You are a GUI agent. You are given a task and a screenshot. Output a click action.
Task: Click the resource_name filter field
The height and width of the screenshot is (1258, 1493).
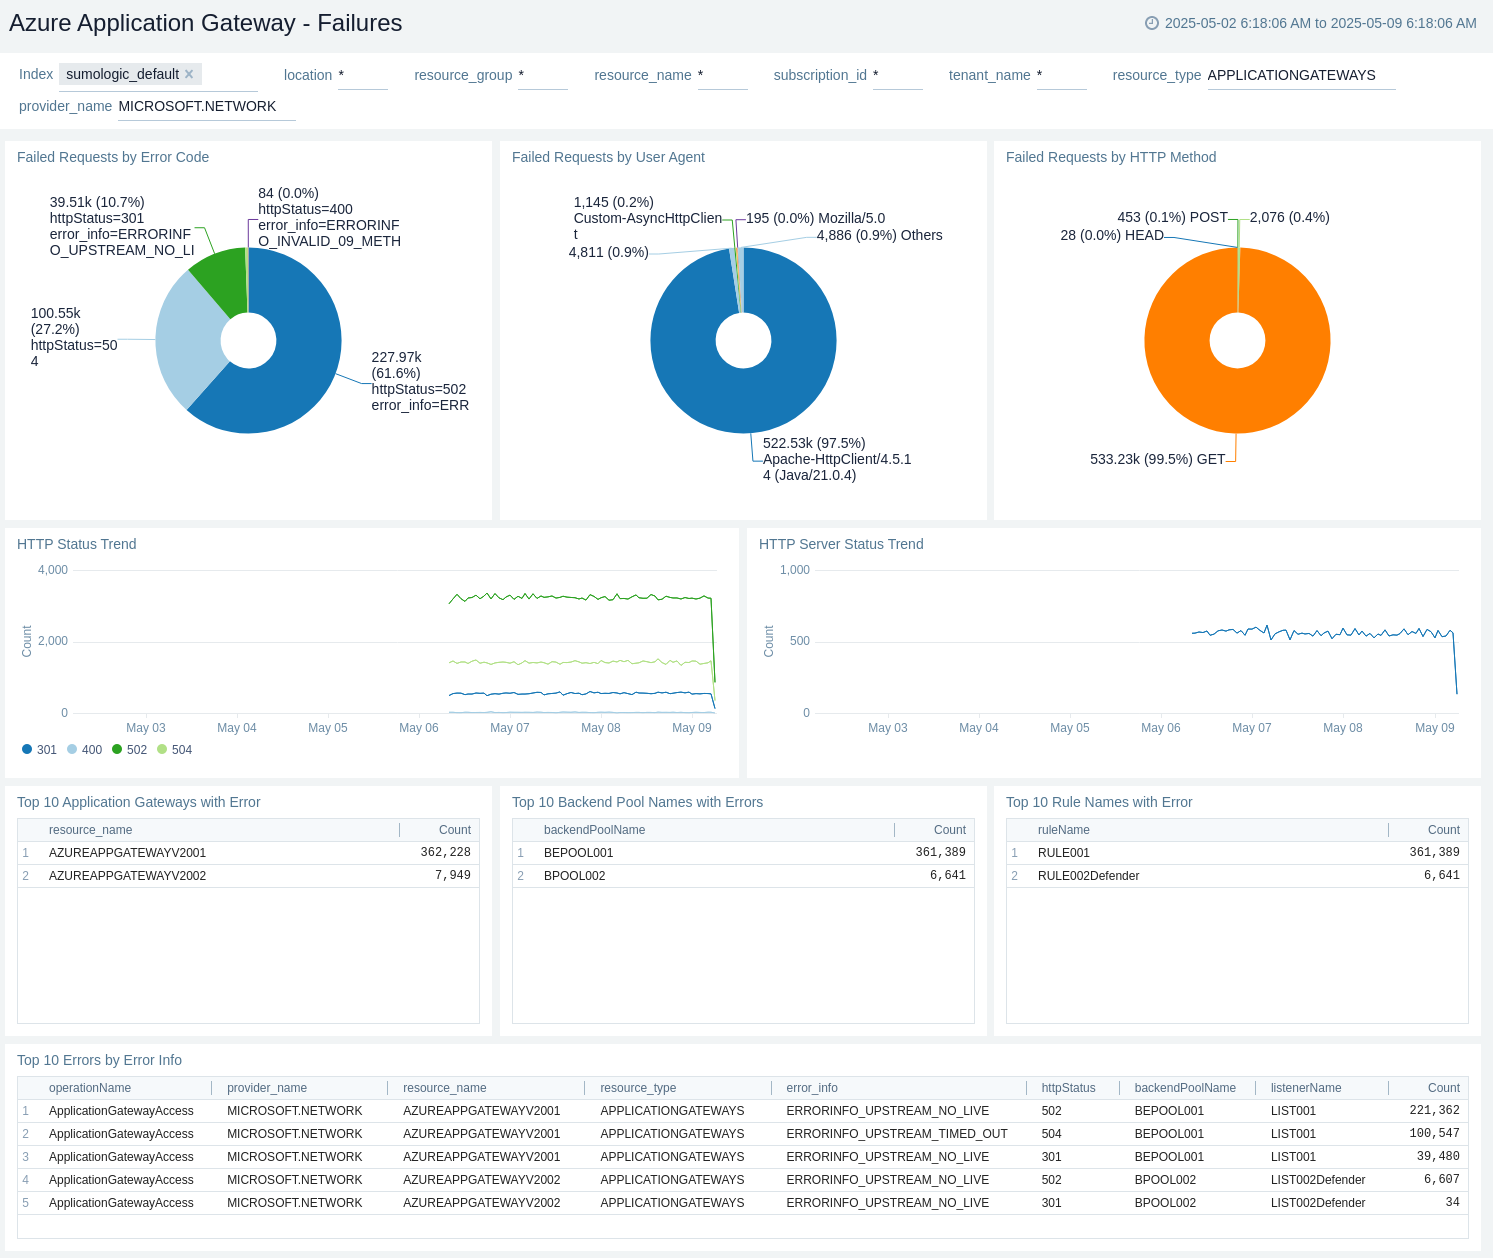click(722, 75)
